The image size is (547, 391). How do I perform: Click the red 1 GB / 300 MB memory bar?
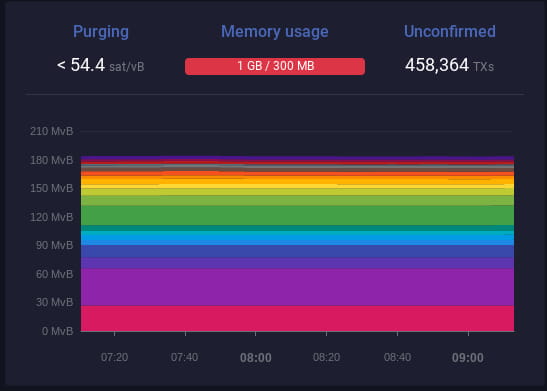[x=275, y=66]
